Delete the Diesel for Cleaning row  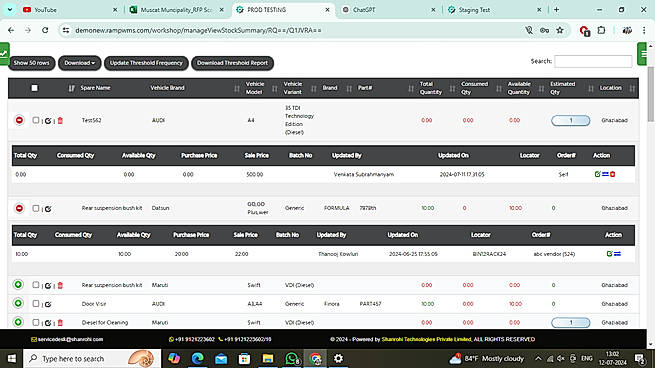60,322
